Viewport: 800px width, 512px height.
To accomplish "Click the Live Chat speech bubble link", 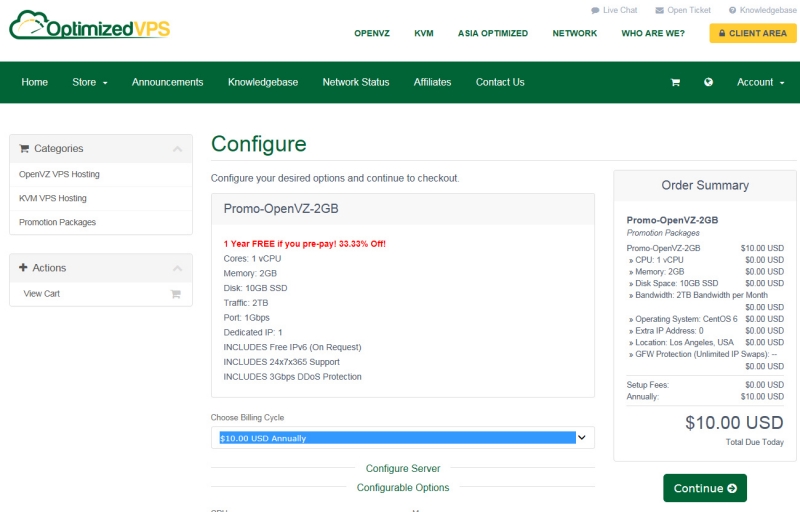I will click(x=614, y=10).
